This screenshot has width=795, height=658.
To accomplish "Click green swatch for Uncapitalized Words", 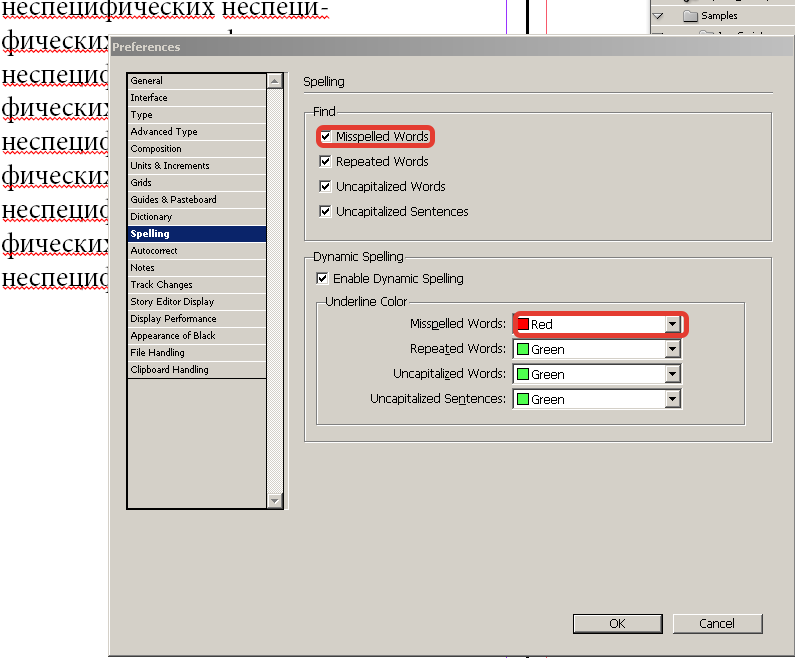I will coord(523,374).
